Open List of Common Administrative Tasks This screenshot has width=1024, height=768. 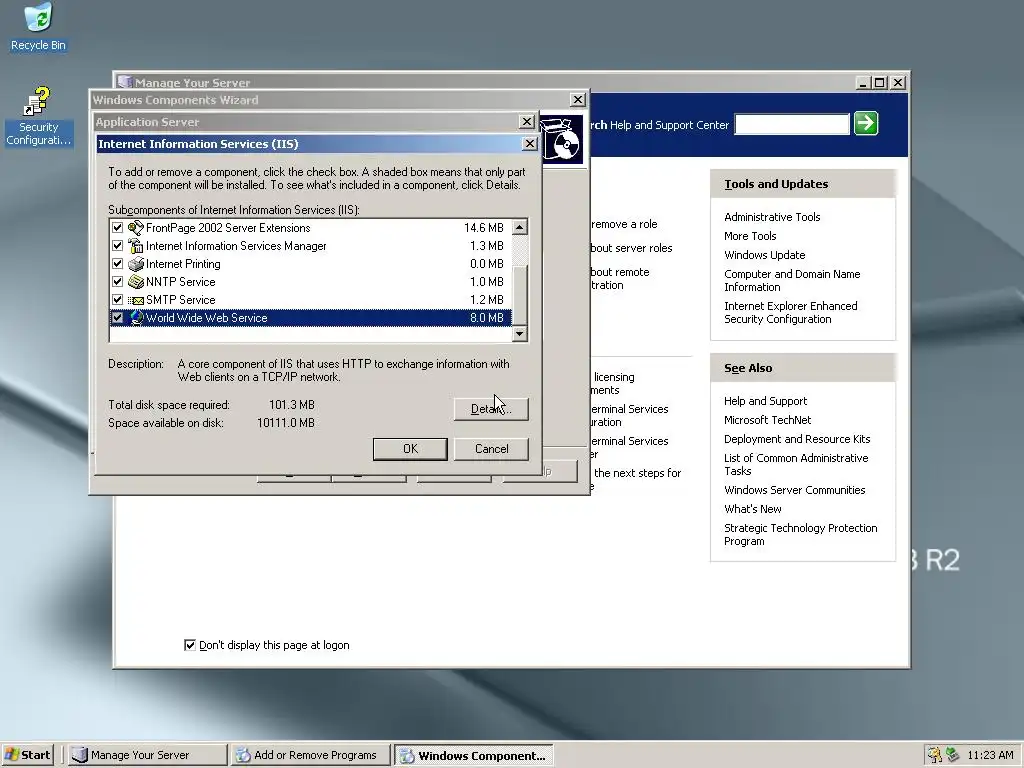[x=796, y=464]
